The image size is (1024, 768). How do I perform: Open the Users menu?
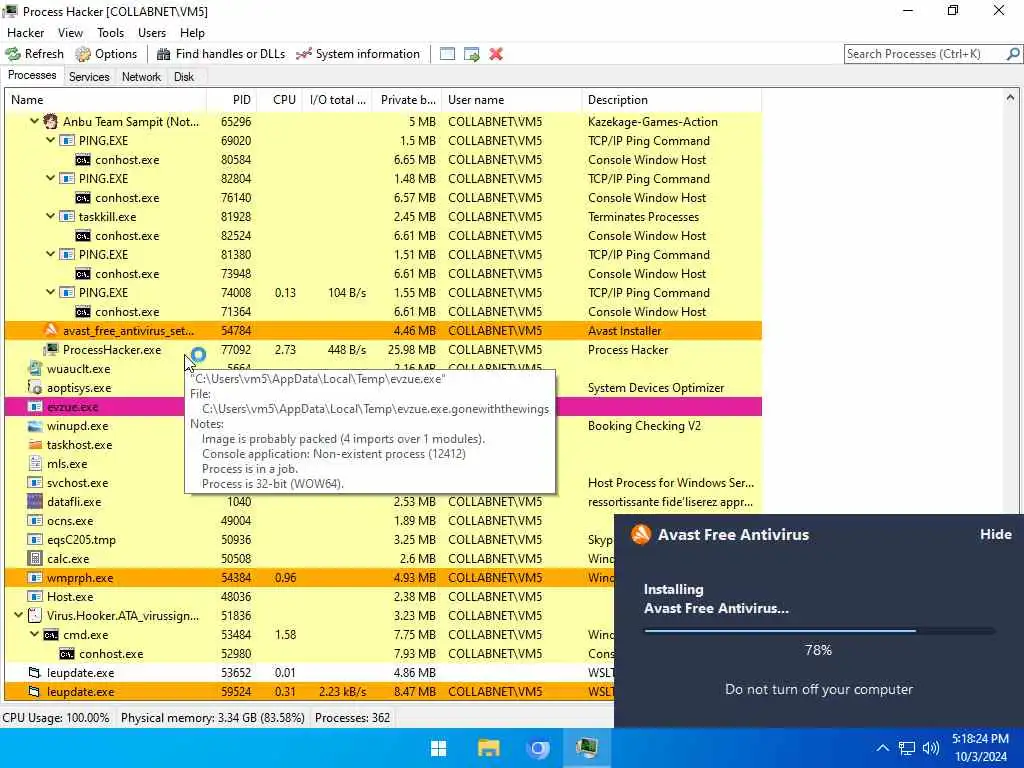click(x=152, y=33)
